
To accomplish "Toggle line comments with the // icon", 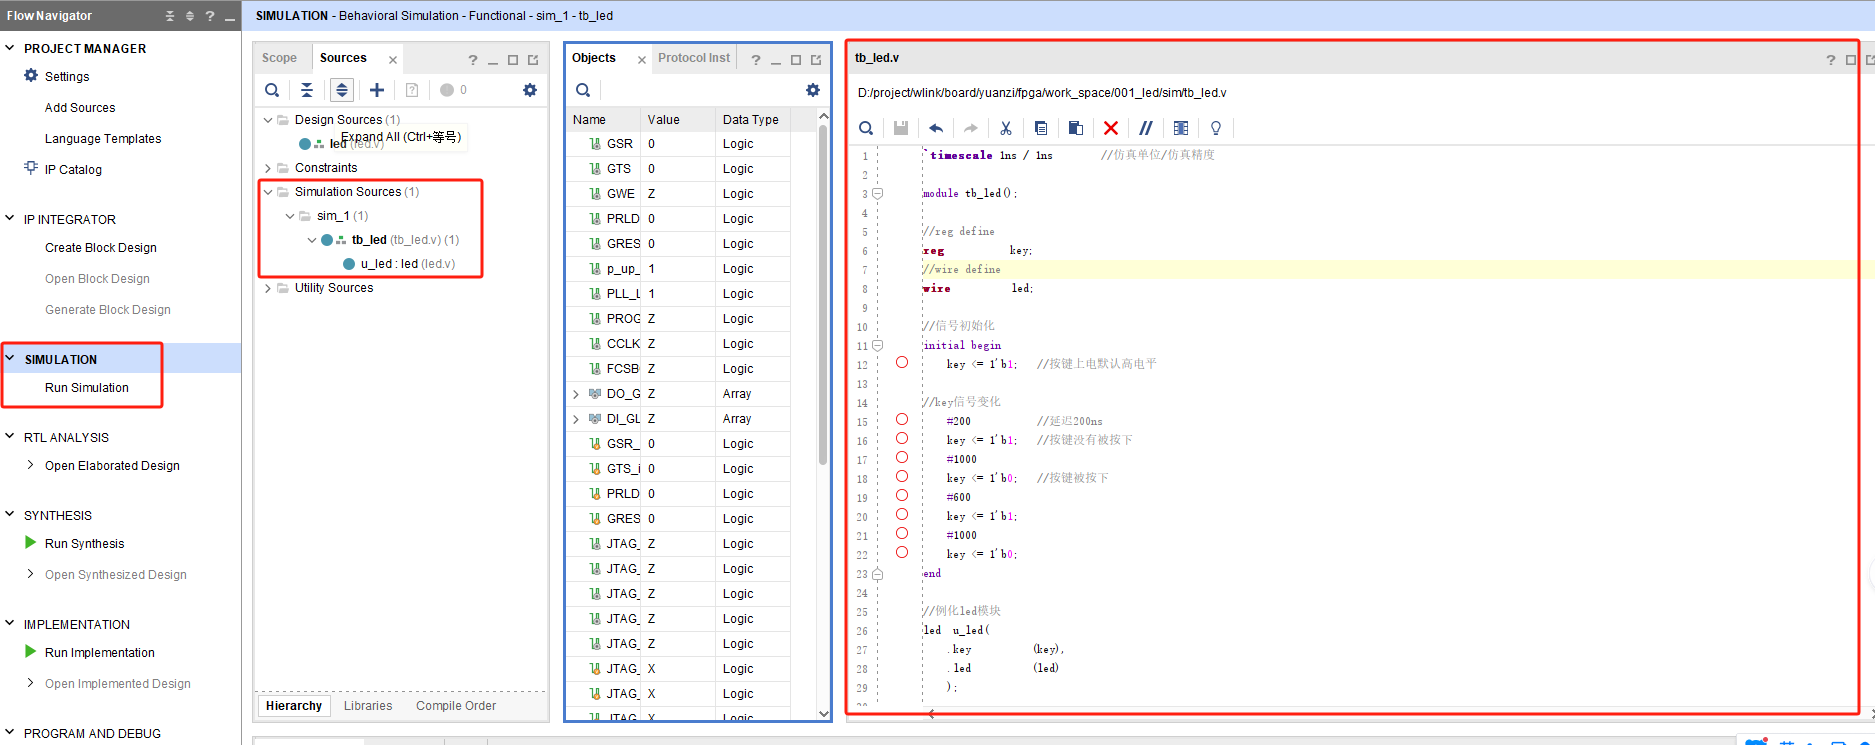I will click(x=1146, y=128).
